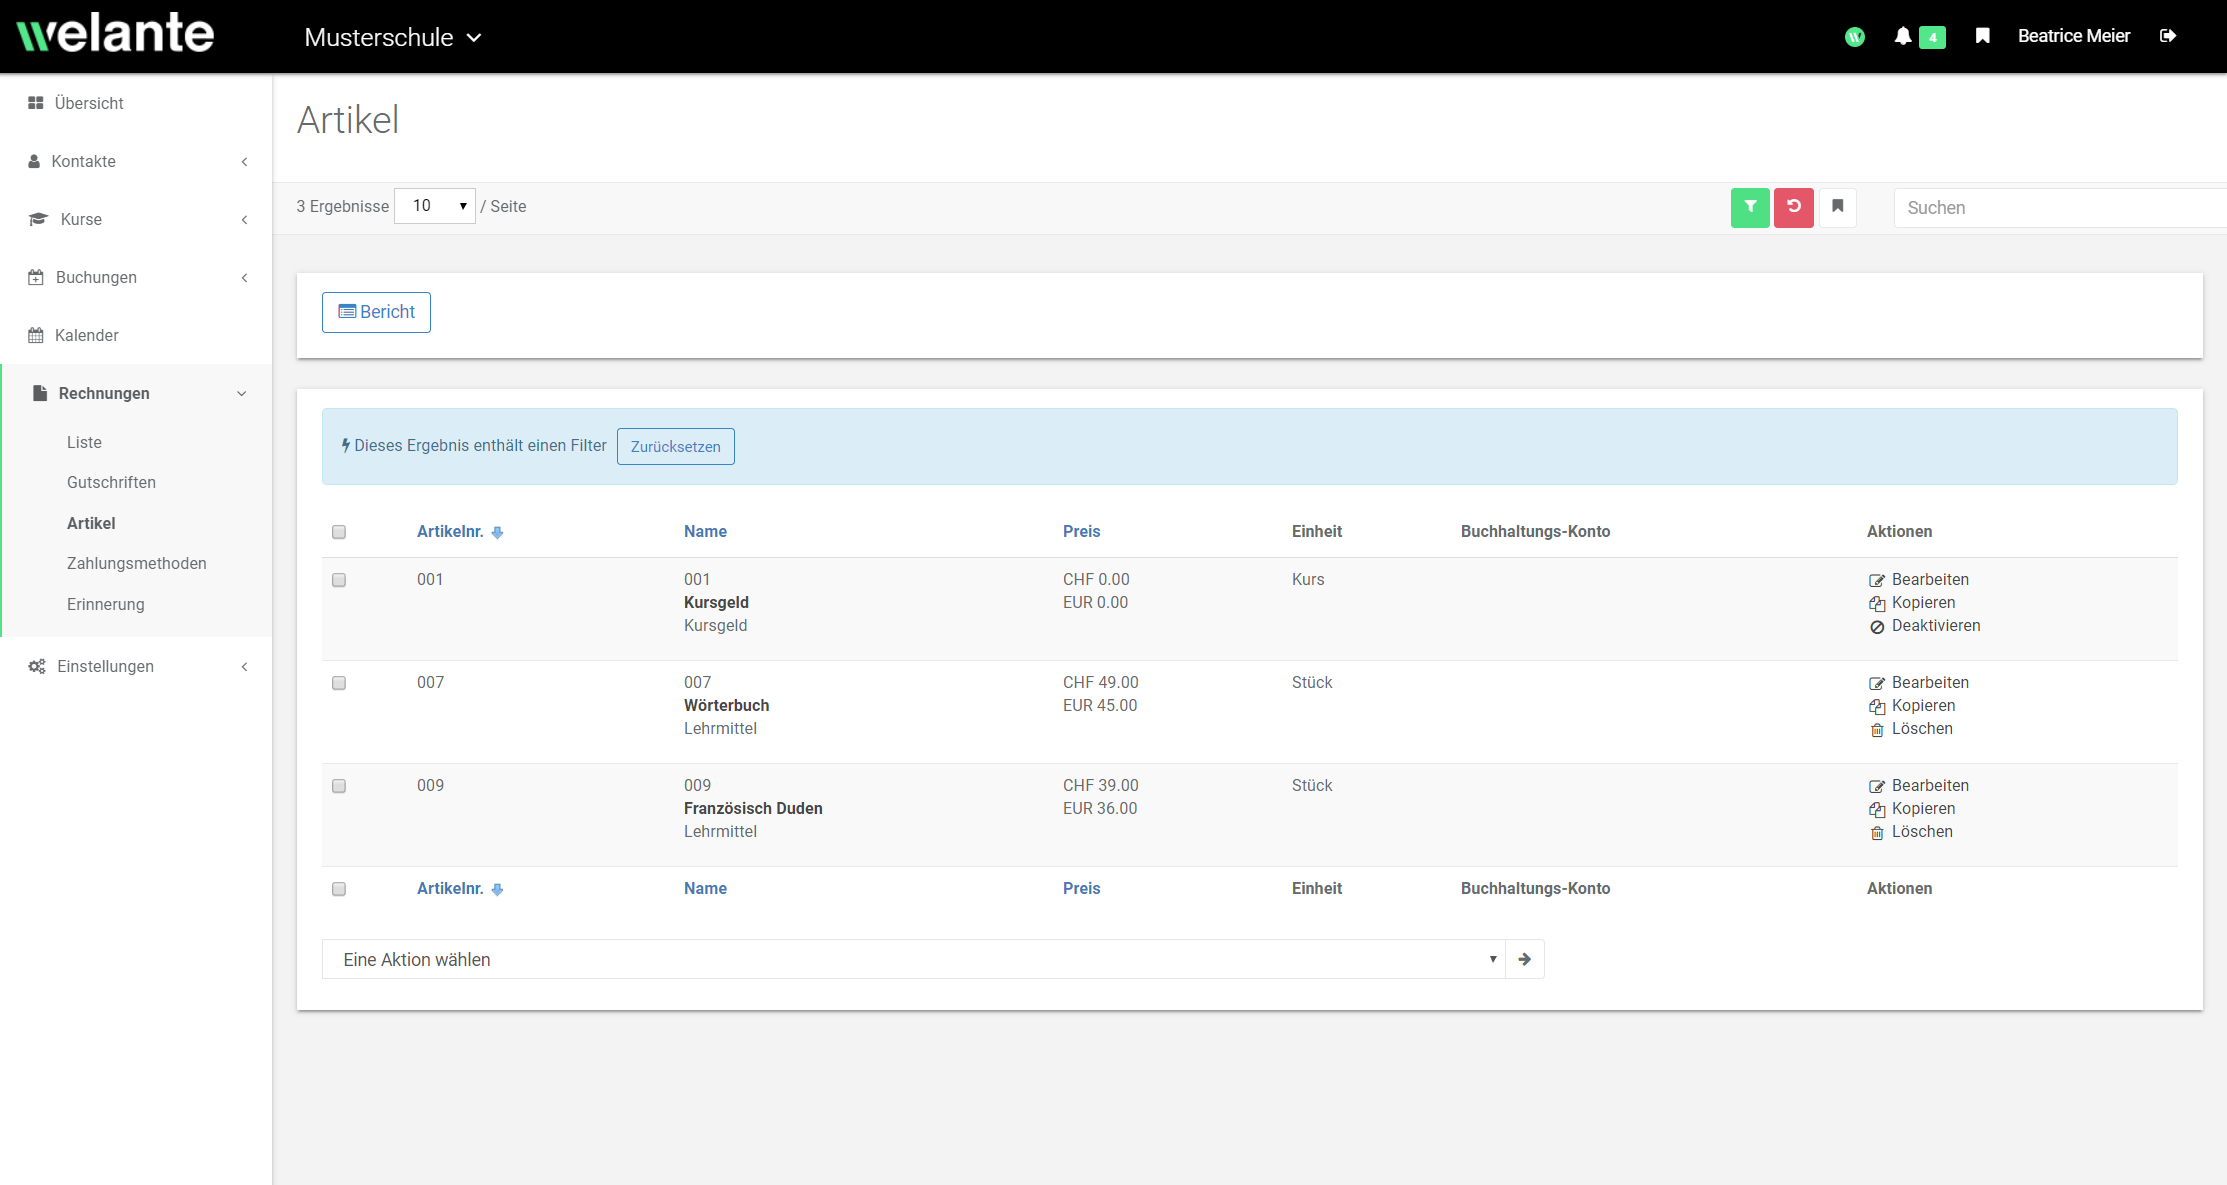
Task: Sort by Name column header
Action: point(705,531)
